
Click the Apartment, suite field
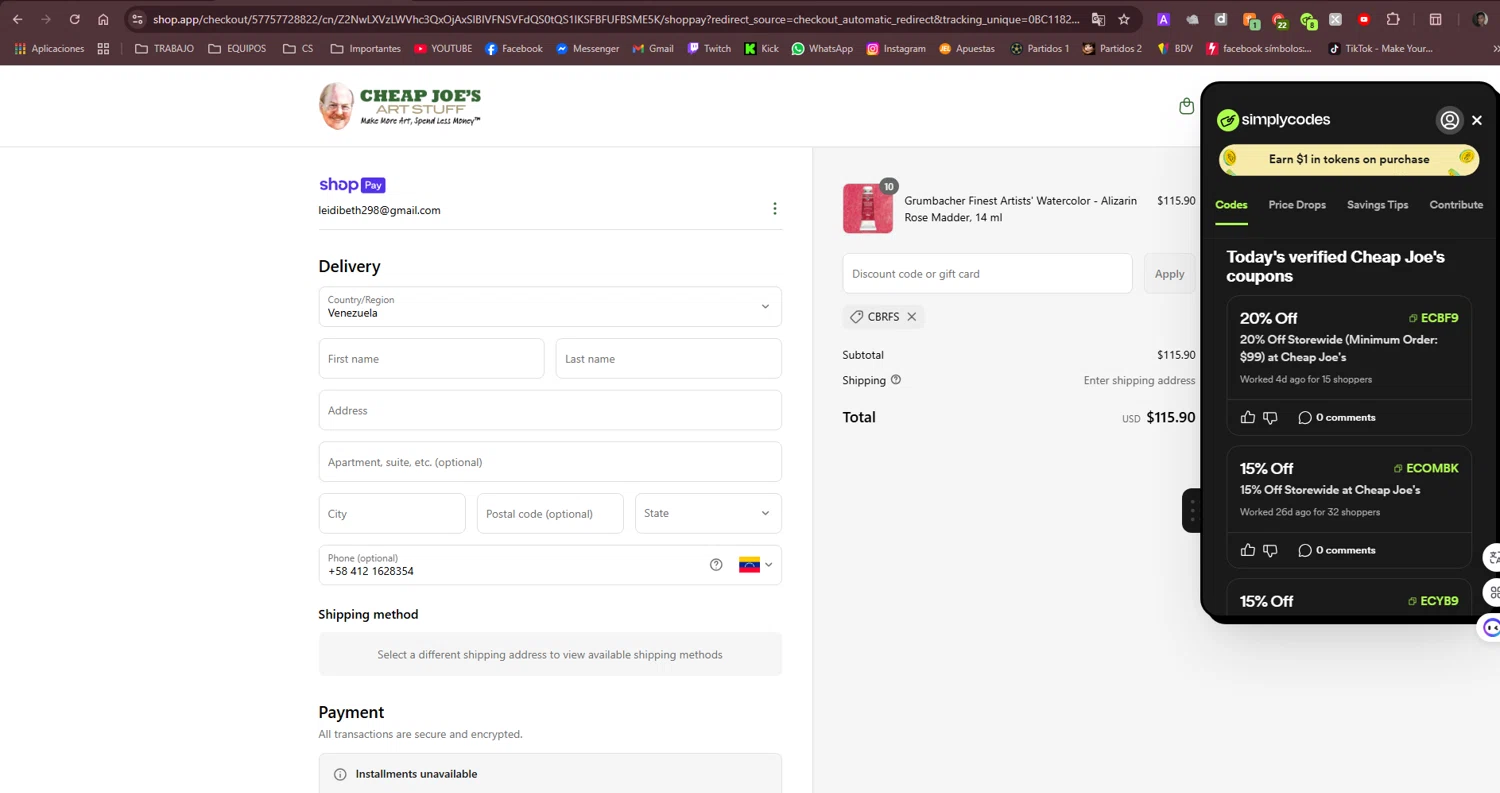coord(550,462)
